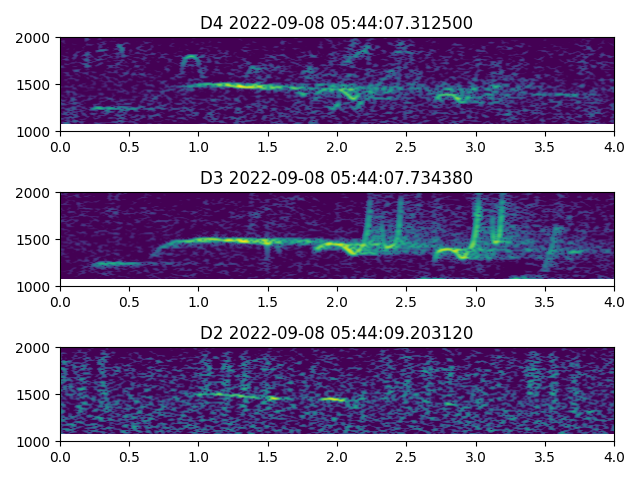The image size is (640, 480).
Task: Click the 2.0 x-axis tick below D4 plot
Action: 337,147
